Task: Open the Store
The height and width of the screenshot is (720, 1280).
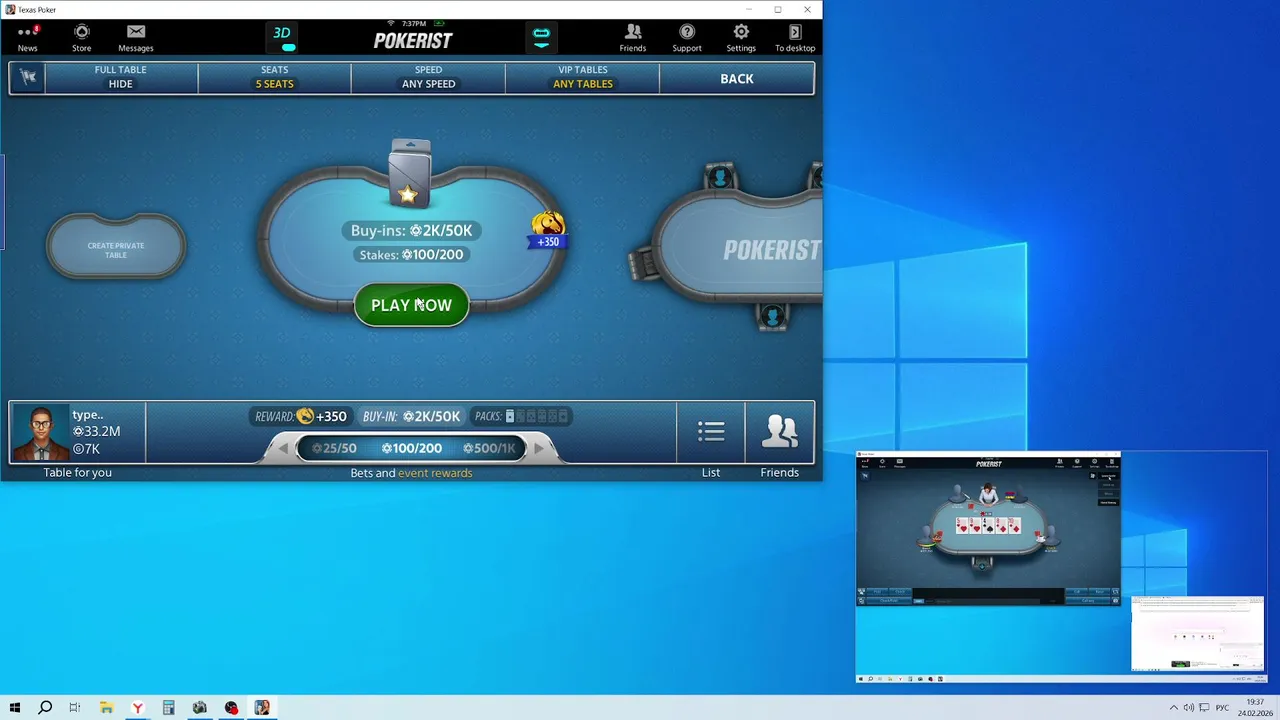Action: tap(82, 38)
